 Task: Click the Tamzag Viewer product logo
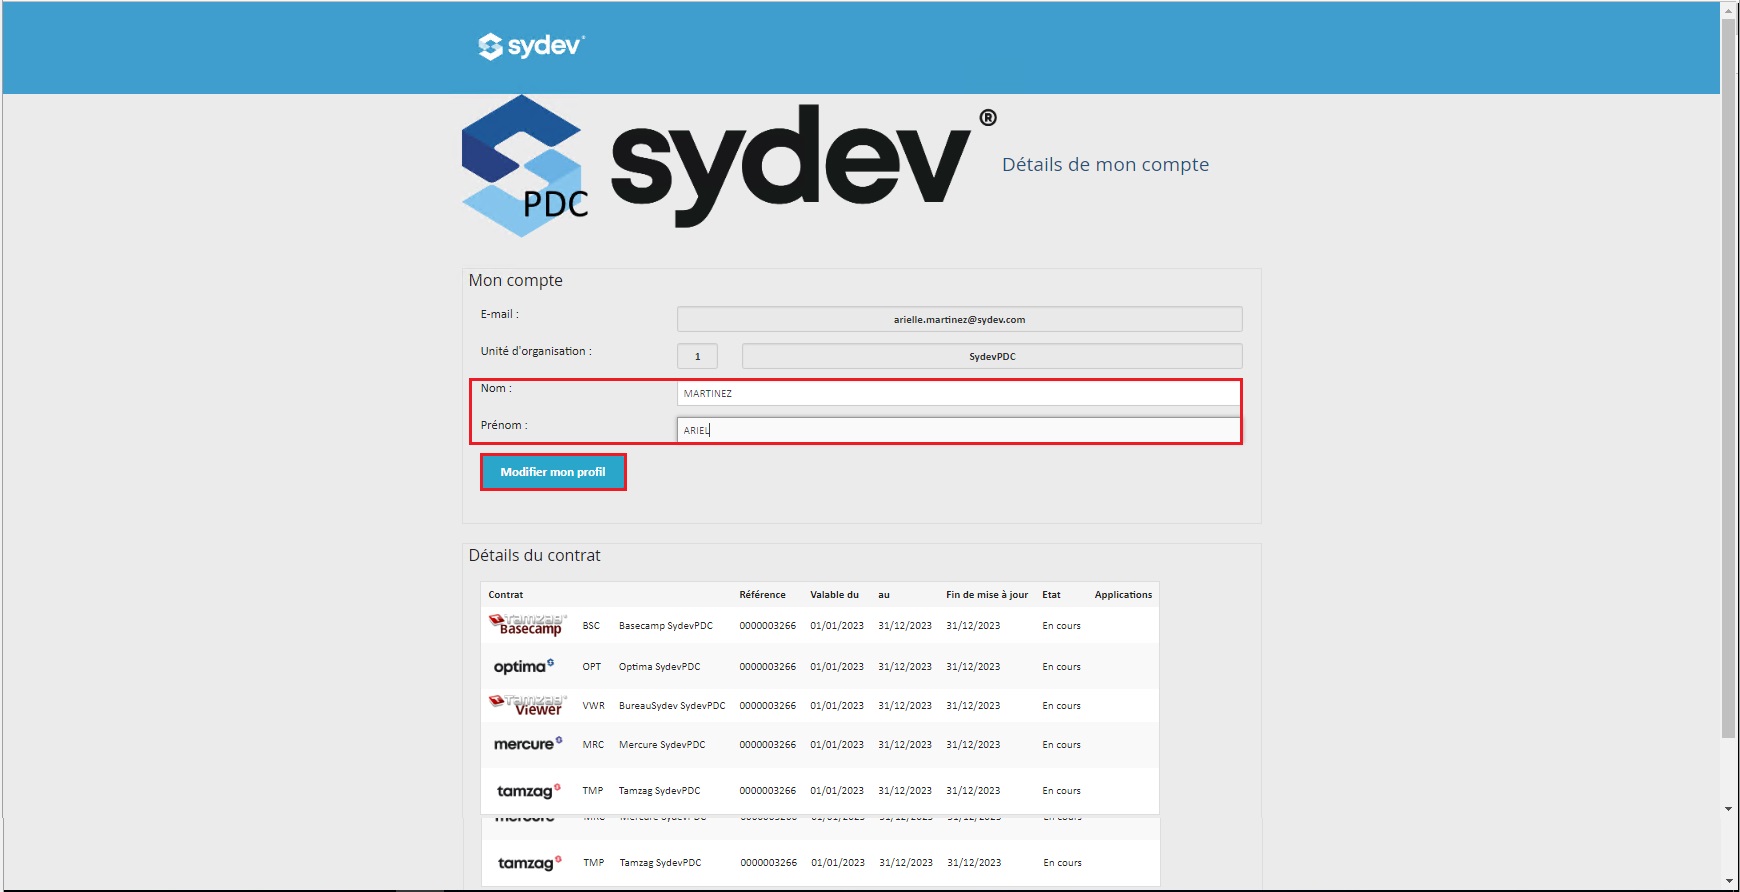[527, 705]
